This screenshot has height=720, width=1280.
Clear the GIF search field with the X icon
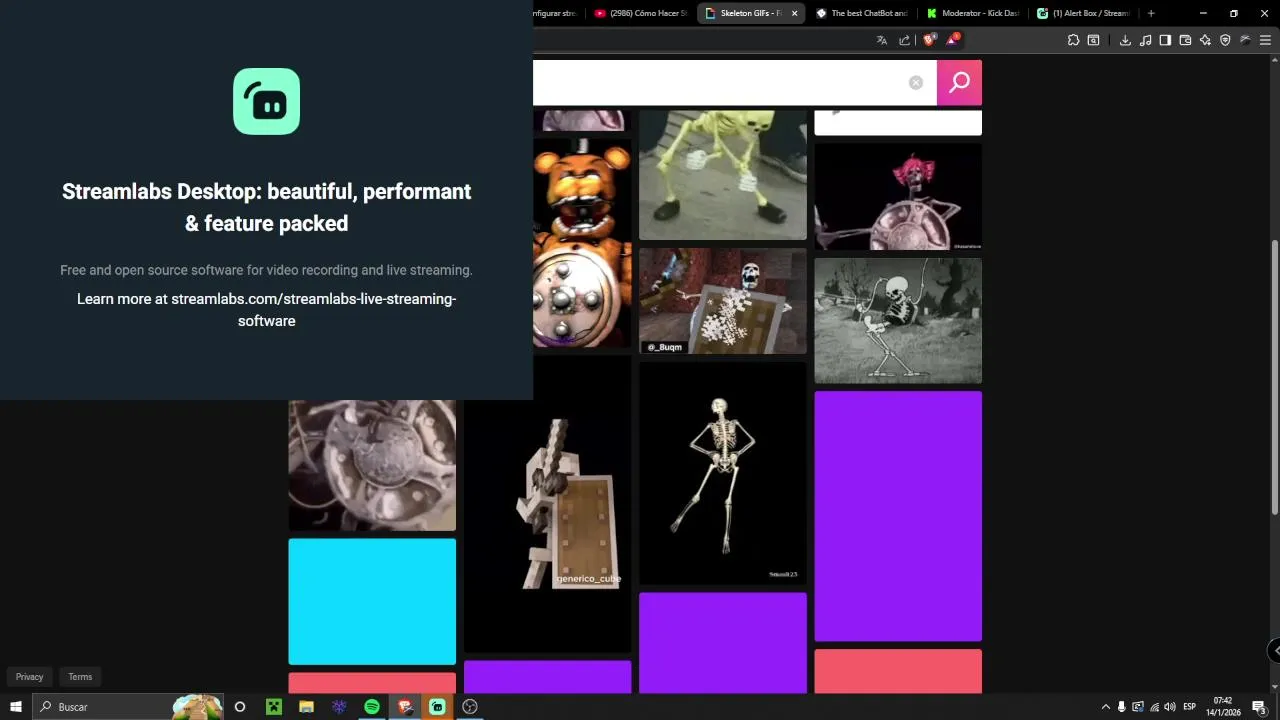tap(916, 83)
